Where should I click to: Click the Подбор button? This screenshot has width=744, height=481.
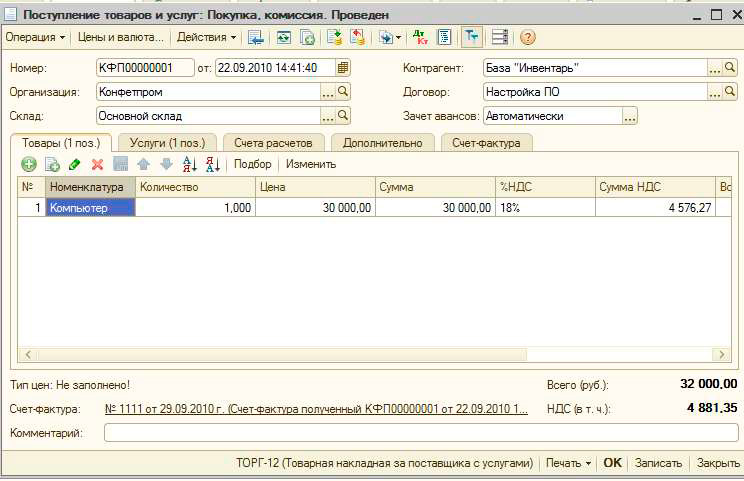[252, 164]
